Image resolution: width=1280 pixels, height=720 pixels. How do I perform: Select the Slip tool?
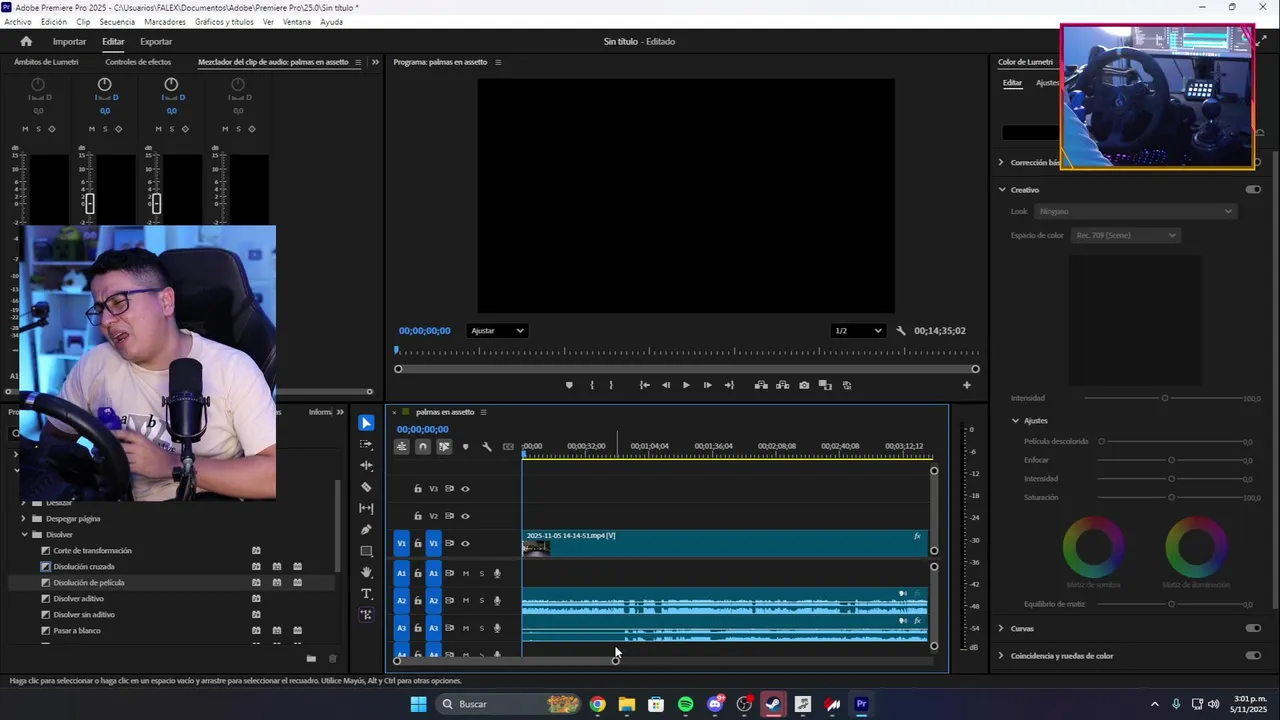pos(366,508)
